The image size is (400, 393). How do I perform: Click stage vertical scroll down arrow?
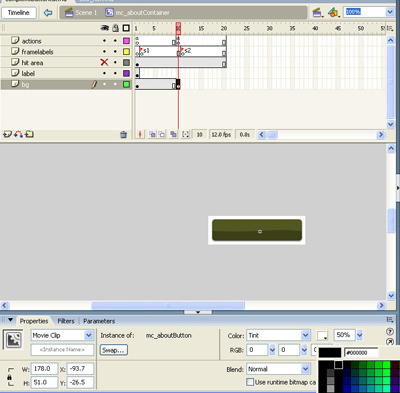pos(391,296)
